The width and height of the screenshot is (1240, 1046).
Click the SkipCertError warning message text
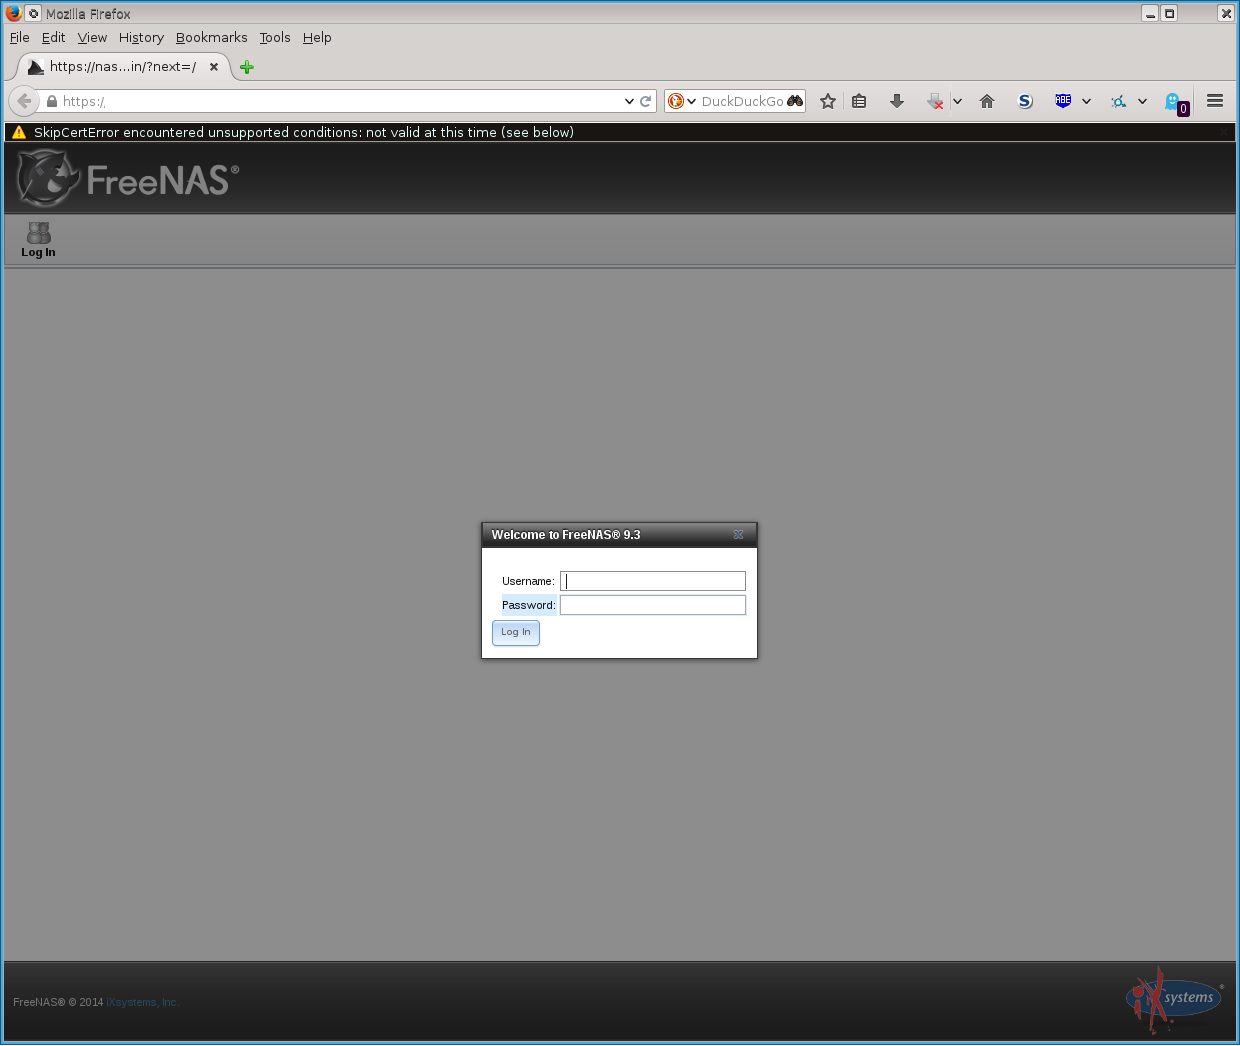tap(304, 132)
